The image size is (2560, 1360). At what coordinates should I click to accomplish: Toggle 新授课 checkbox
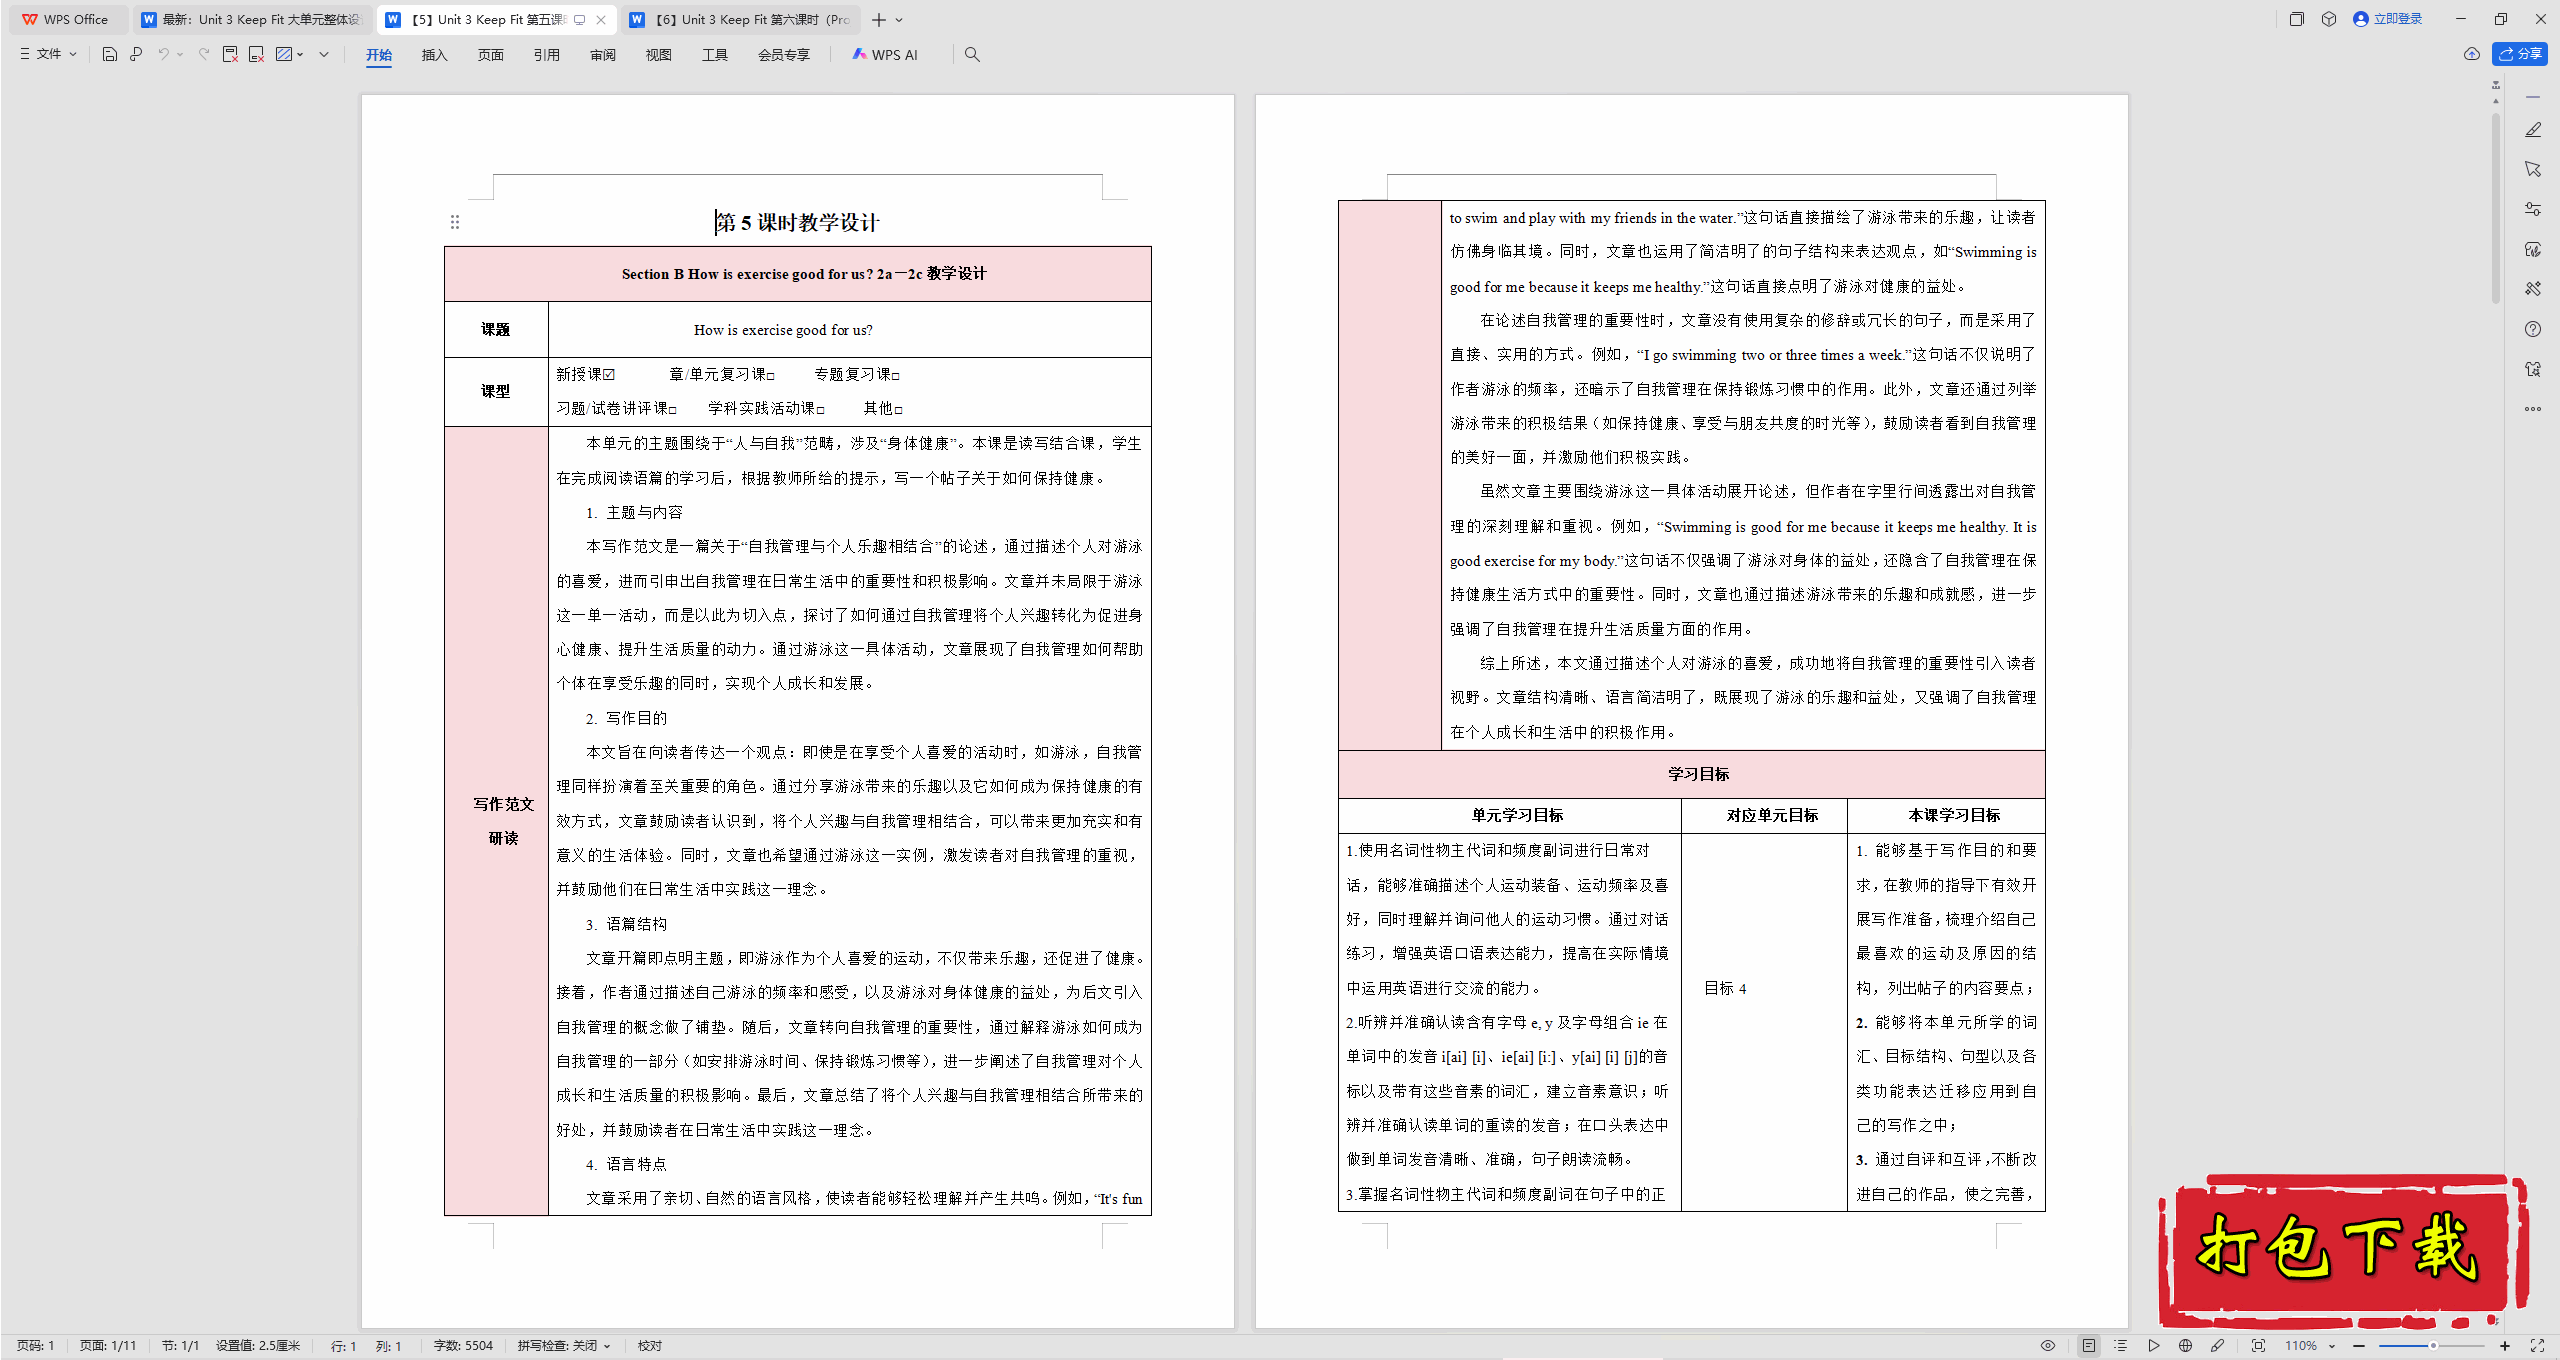(609, 375)
